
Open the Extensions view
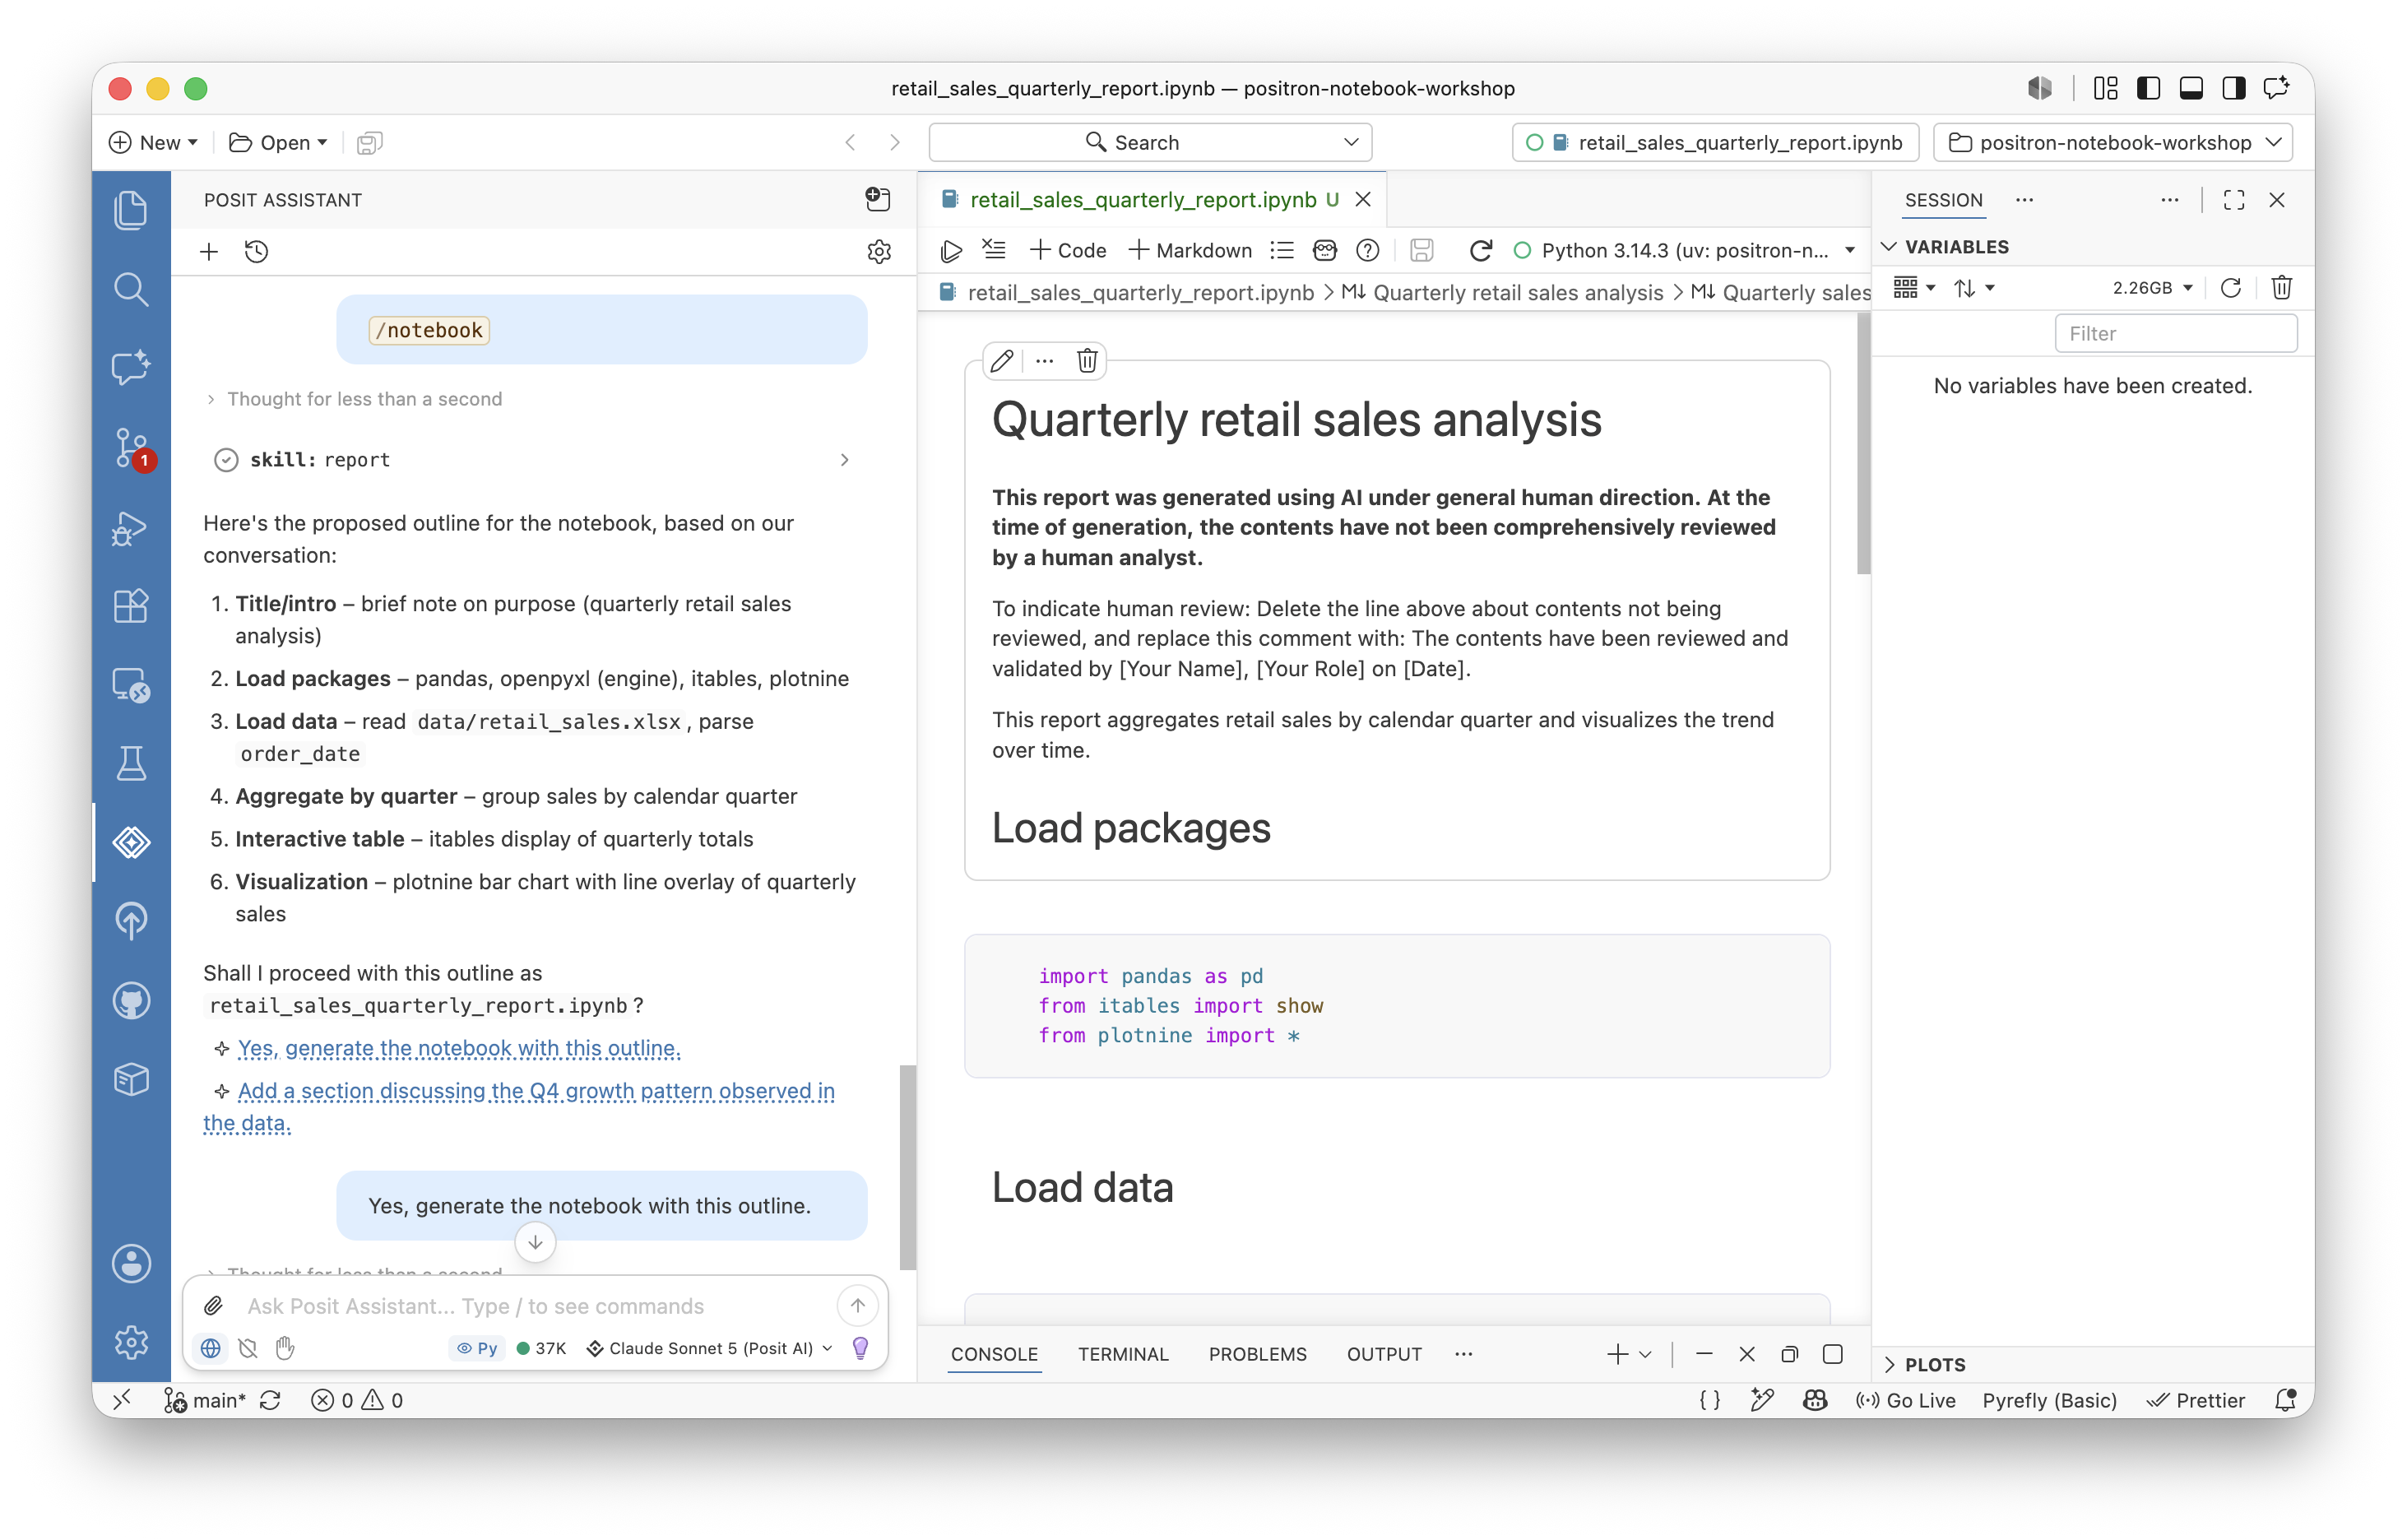click(x=131, y=606)
